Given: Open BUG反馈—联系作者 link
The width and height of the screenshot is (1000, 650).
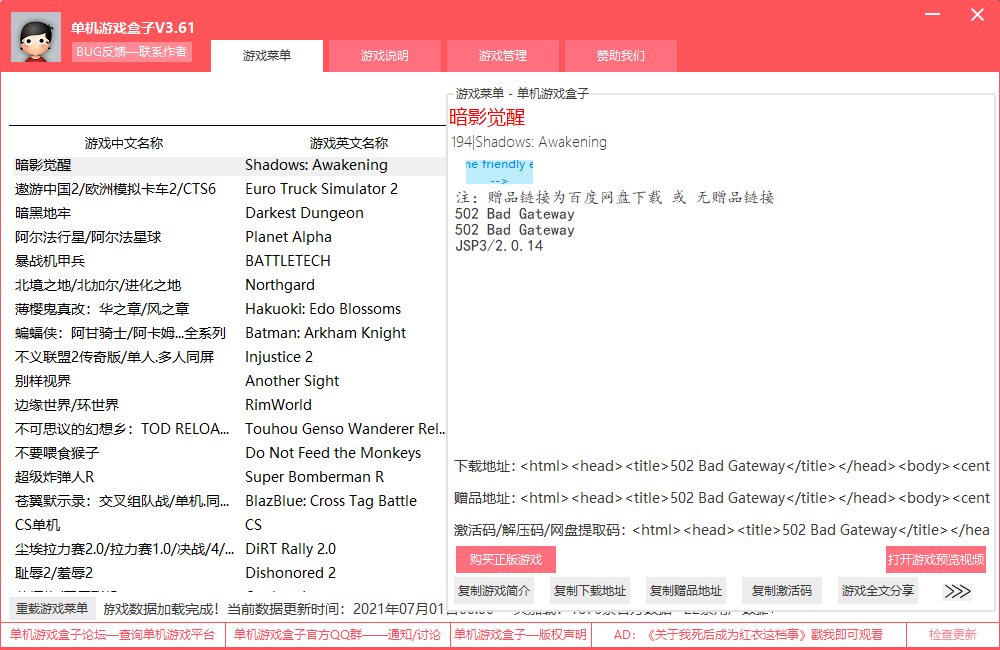Looking at the screenshot, I should pyautogui.click(x=132, y=52).
